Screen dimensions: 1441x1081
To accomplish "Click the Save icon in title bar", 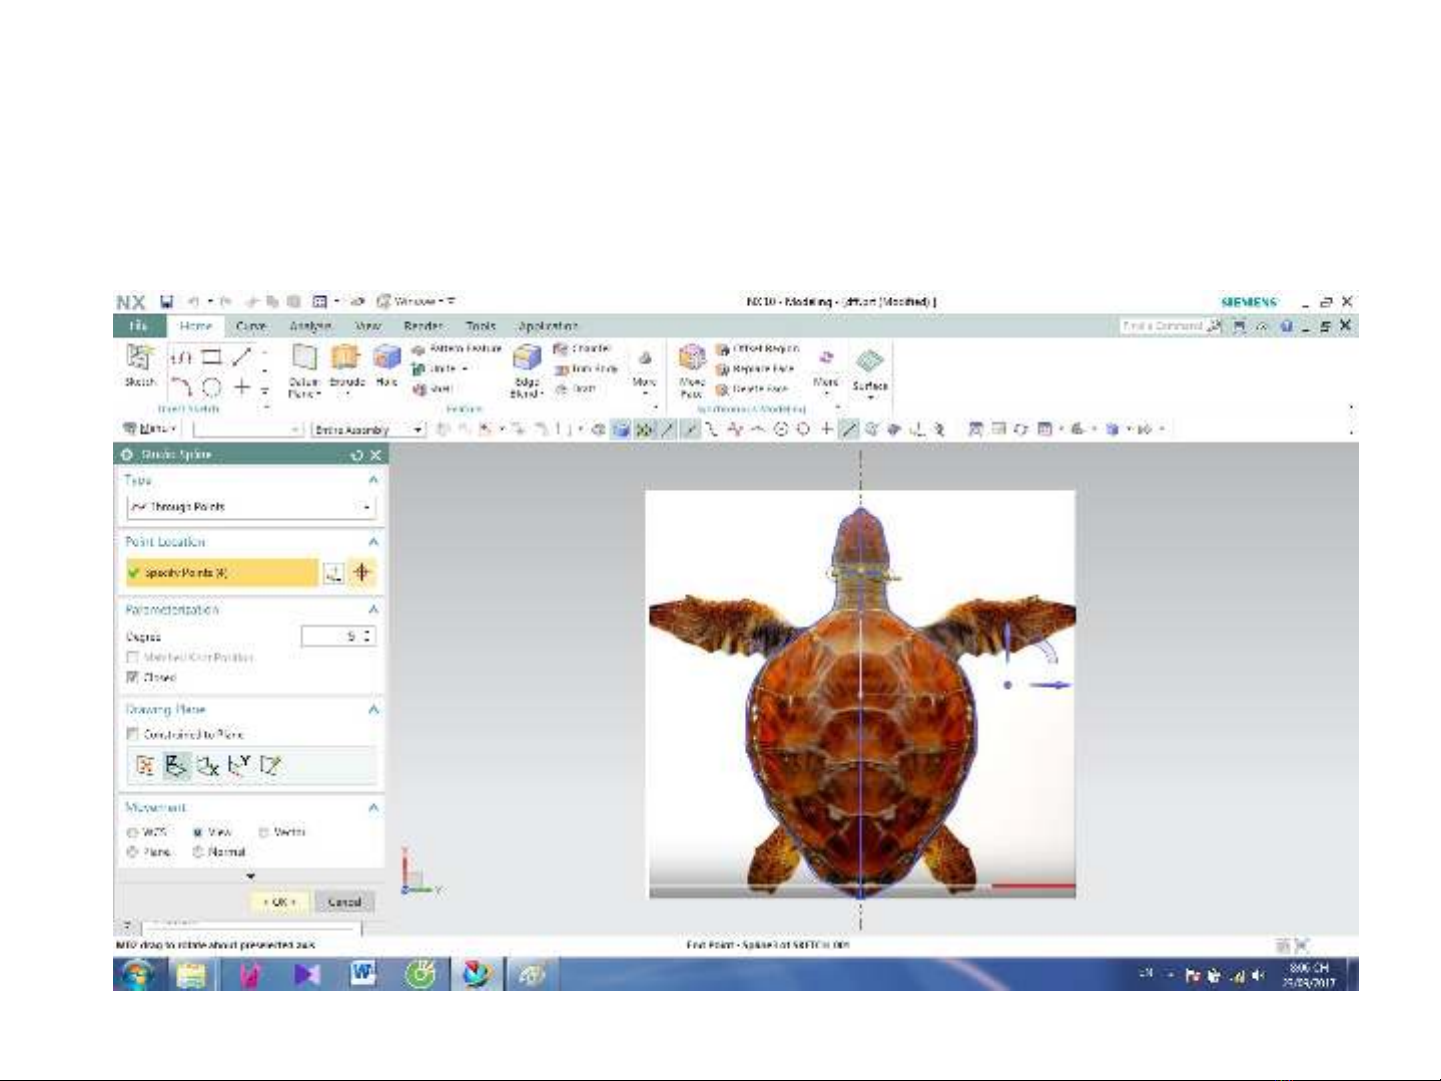I will (x=167, y=301).
